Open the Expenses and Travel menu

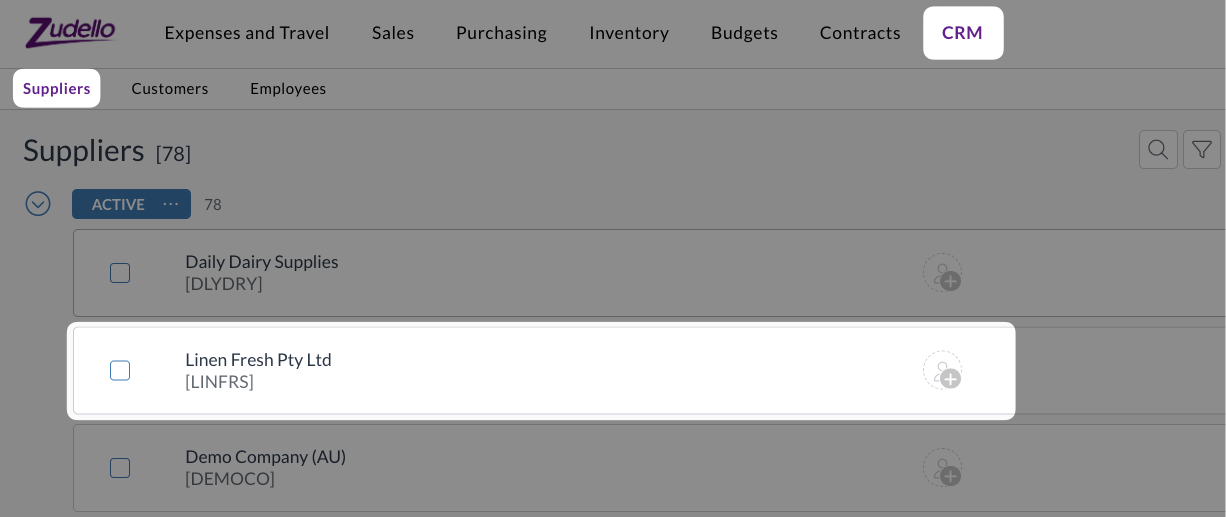coord(246,33)
